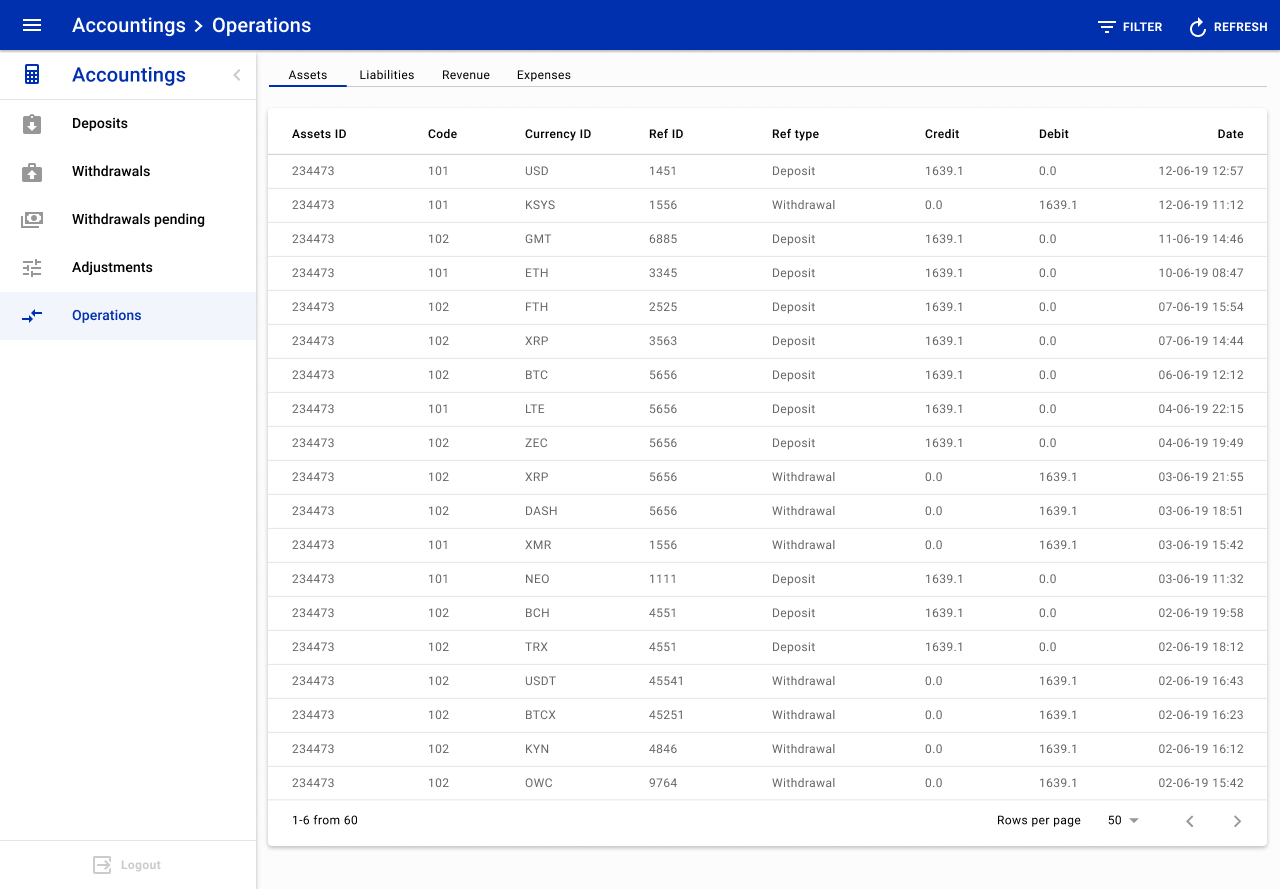Click the Currency ID column header
Screen dimensions: 1280x889
click(x=558, y=134)
